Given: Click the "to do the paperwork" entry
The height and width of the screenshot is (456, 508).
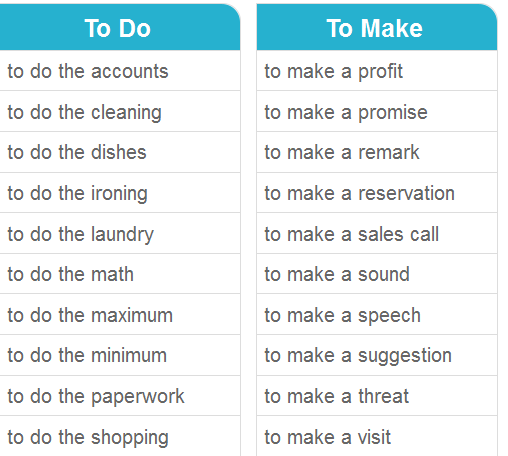Looking at the screenshot, I should (120, 396).
